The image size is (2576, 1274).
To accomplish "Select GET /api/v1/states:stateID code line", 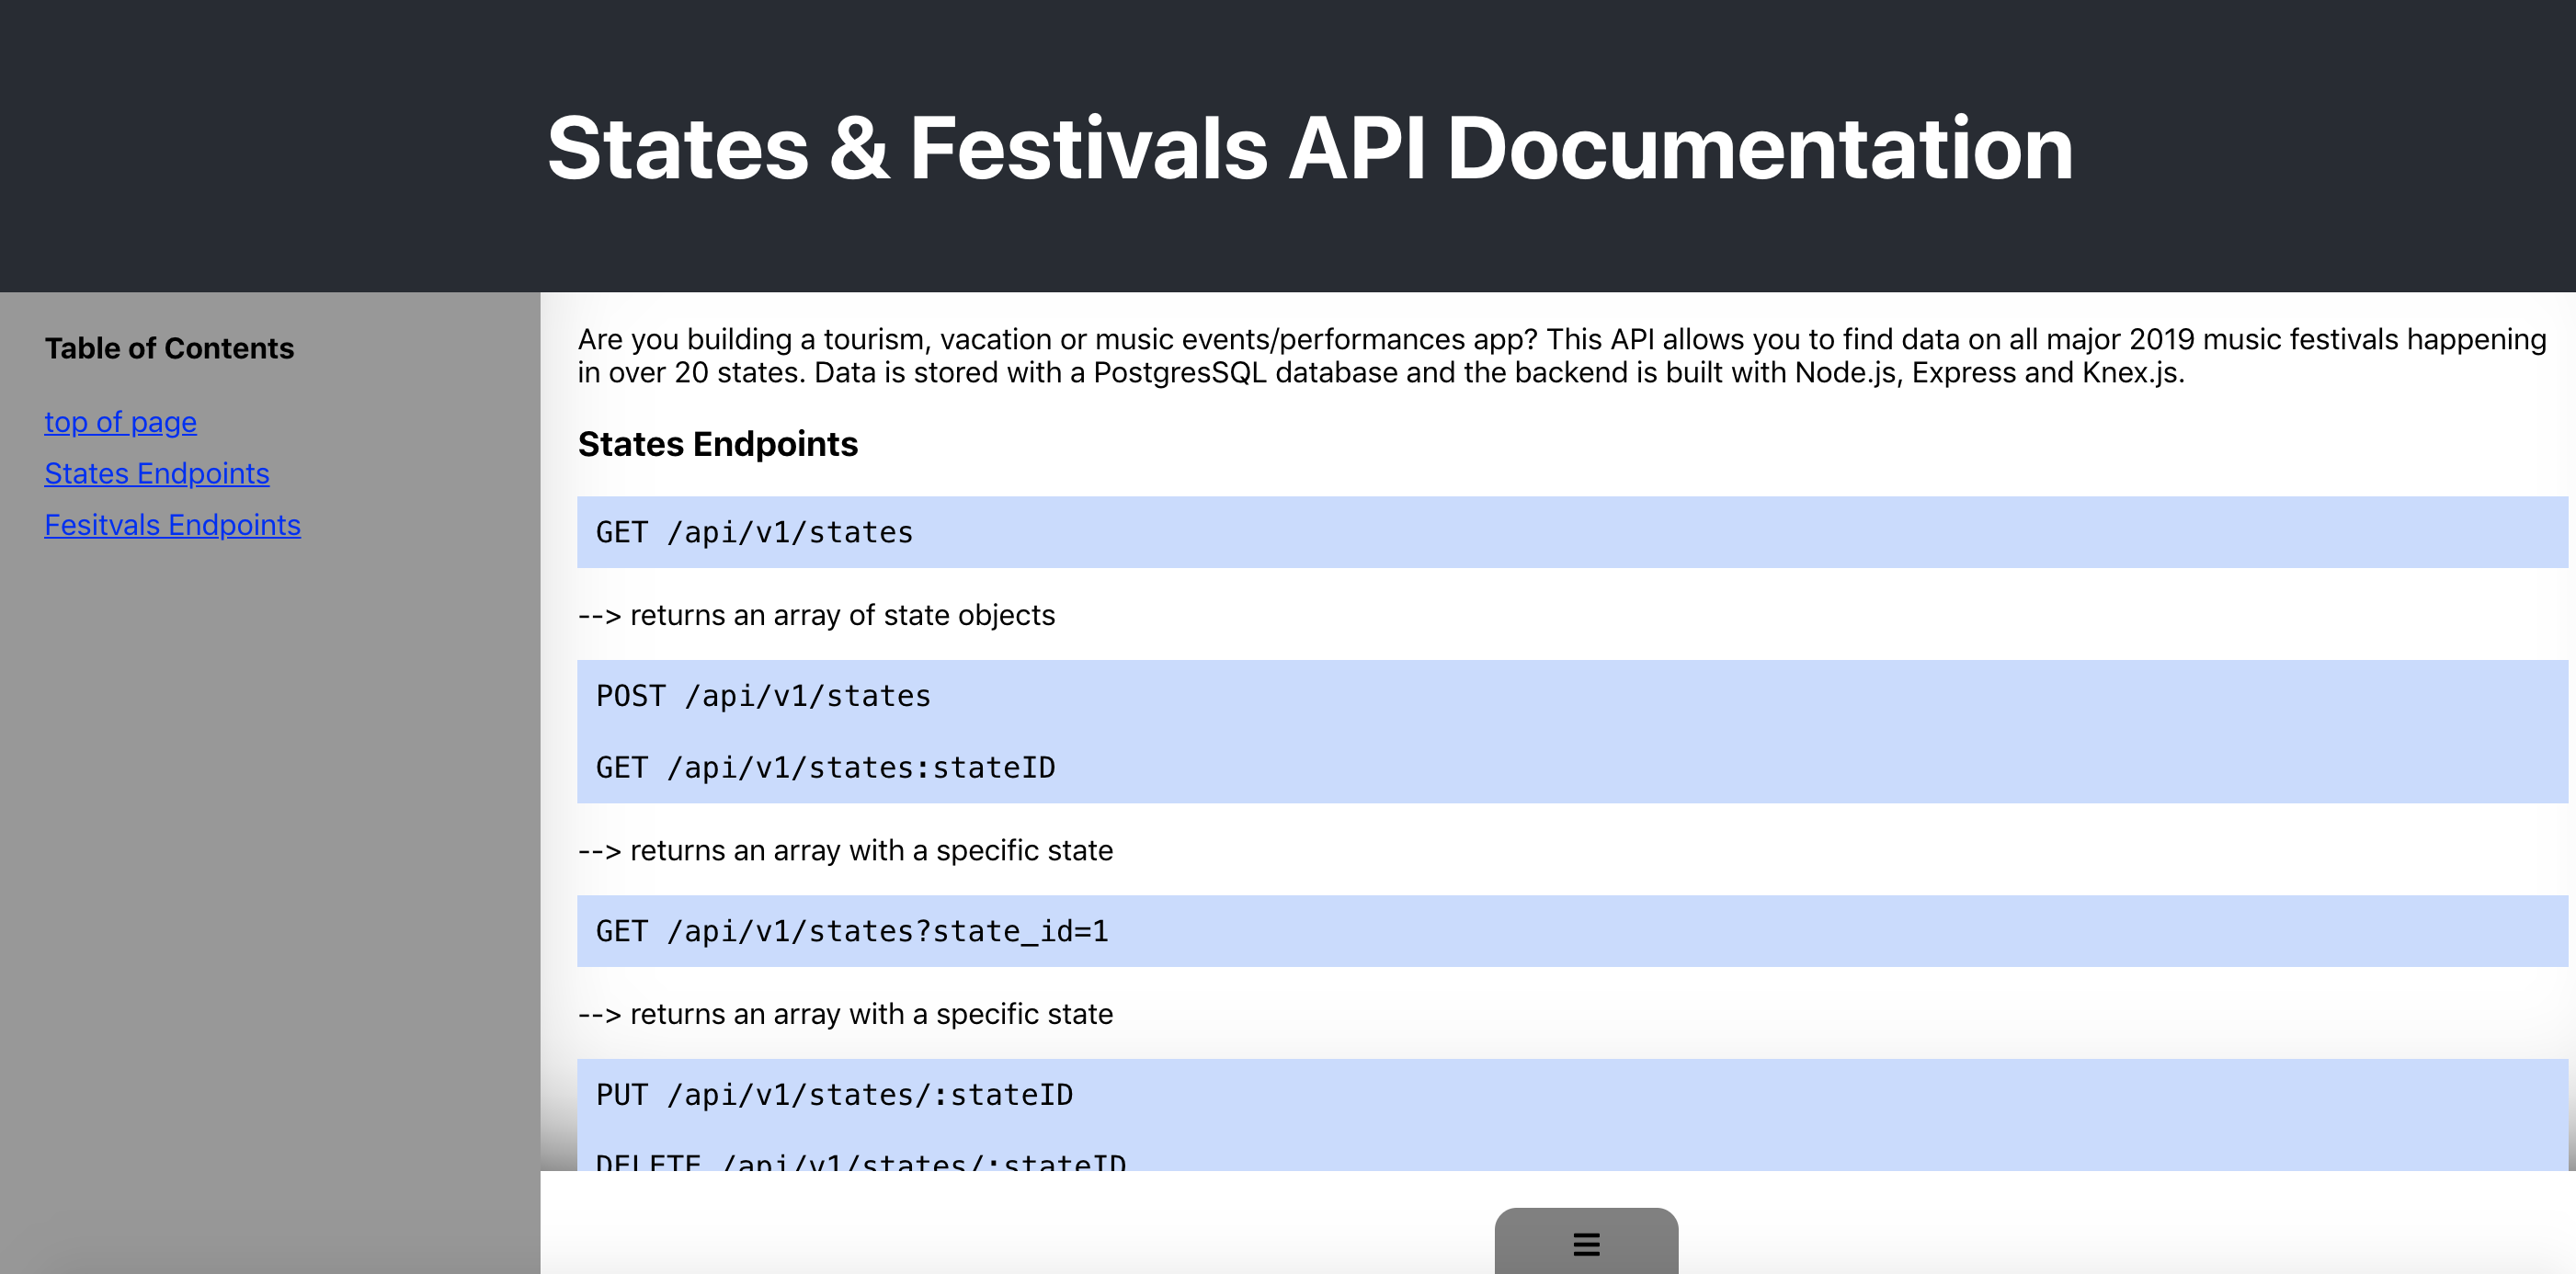I will (x=825, y=768).
